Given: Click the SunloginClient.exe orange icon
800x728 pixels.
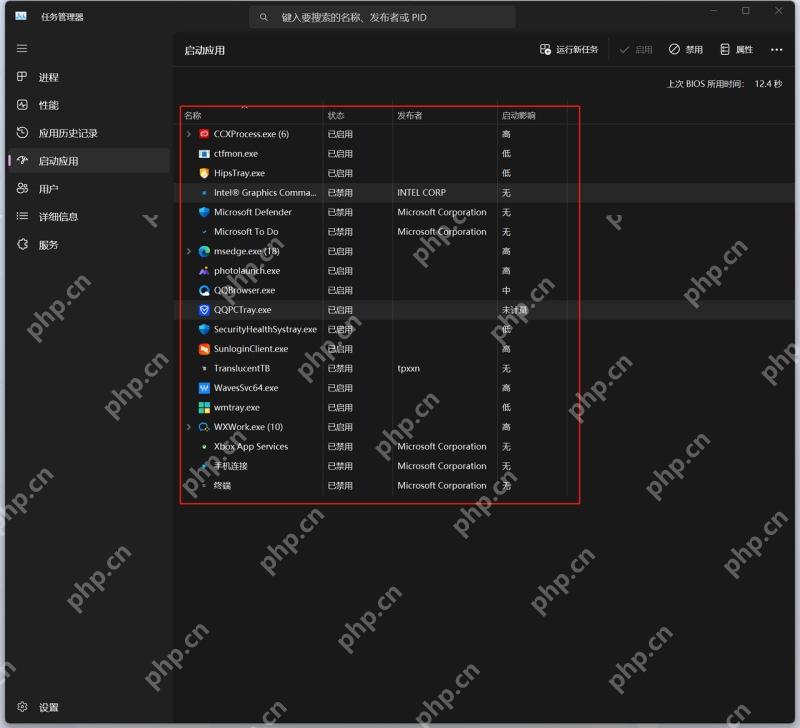Looking at the screenshot, I should 204,349.
